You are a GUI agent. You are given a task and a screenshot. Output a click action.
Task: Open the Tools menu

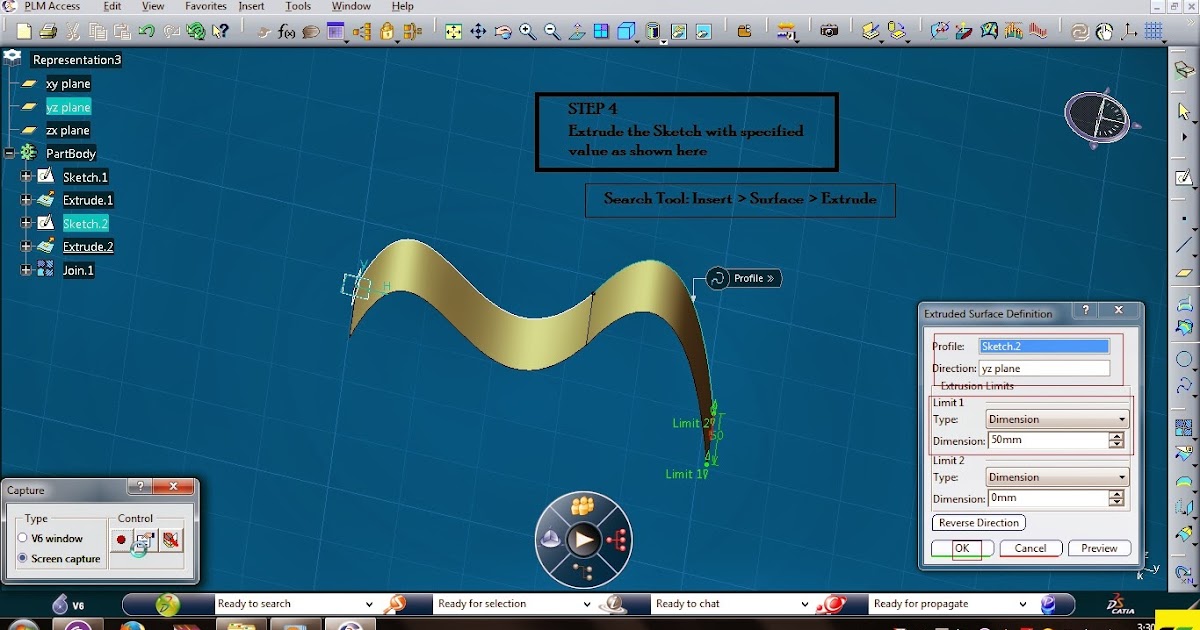pos(297,6)
